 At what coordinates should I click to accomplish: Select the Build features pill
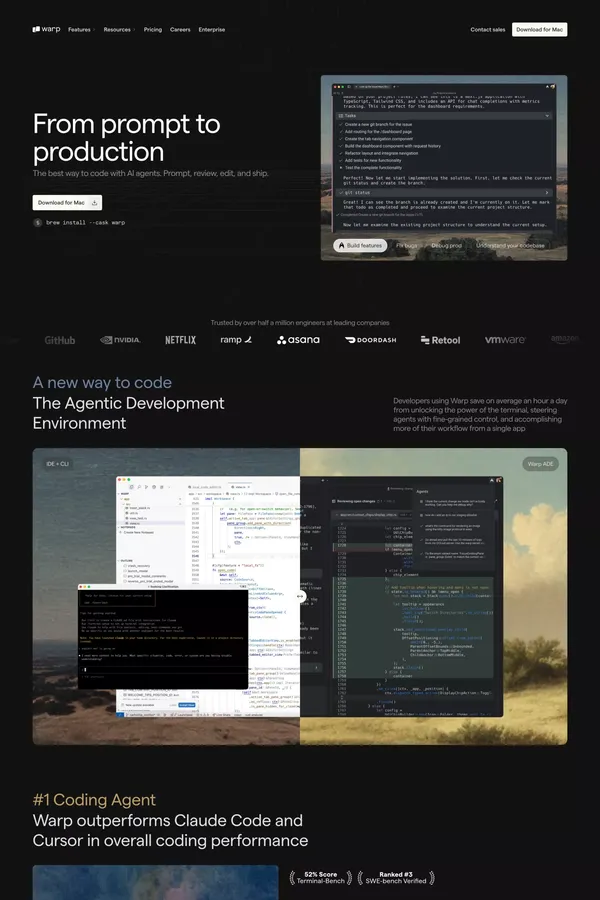(360, 246)
